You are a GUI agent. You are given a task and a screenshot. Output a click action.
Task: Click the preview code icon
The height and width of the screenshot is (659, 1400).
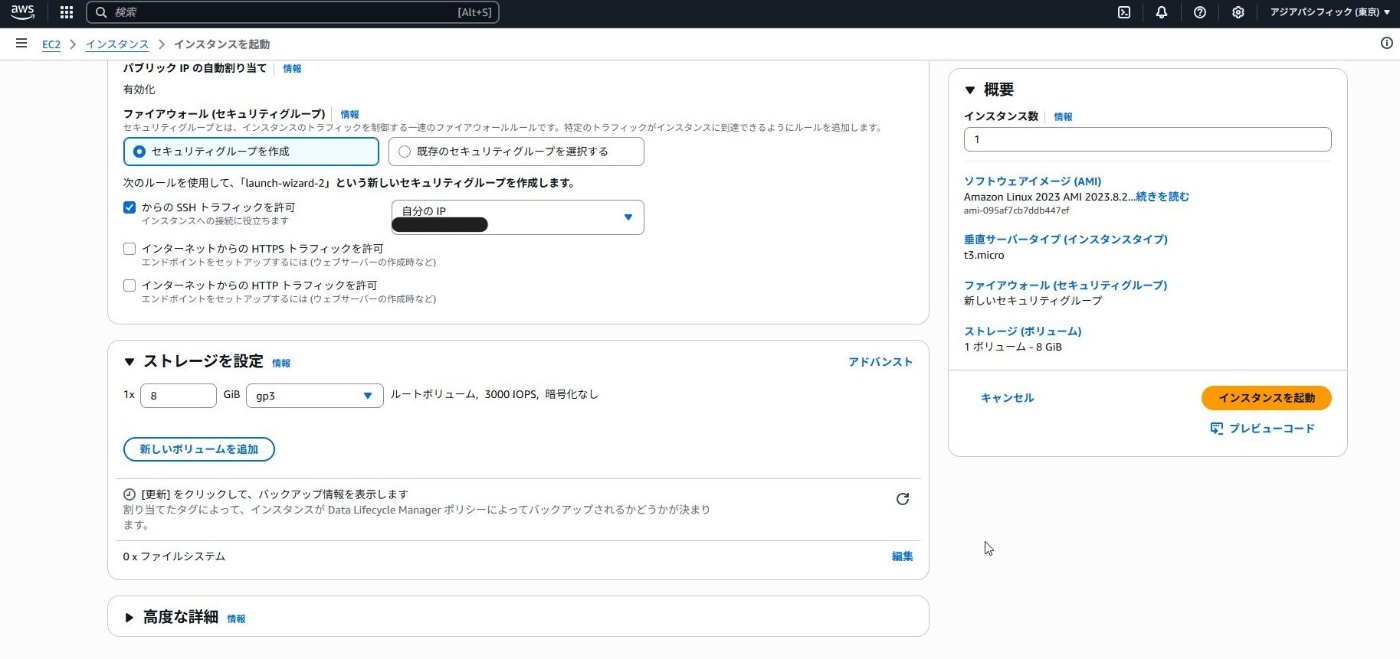coord(1216,428)
